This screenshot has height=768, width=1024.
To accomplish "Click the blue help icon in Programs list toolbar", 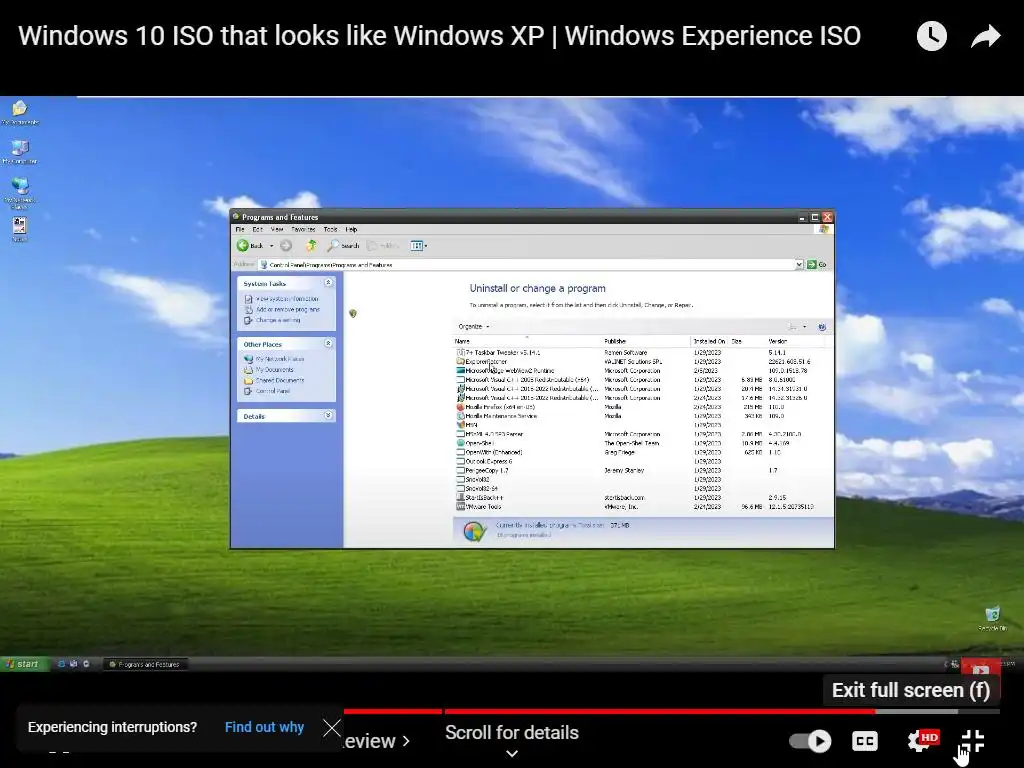I will pyautogui.click(x=822, y=327).
